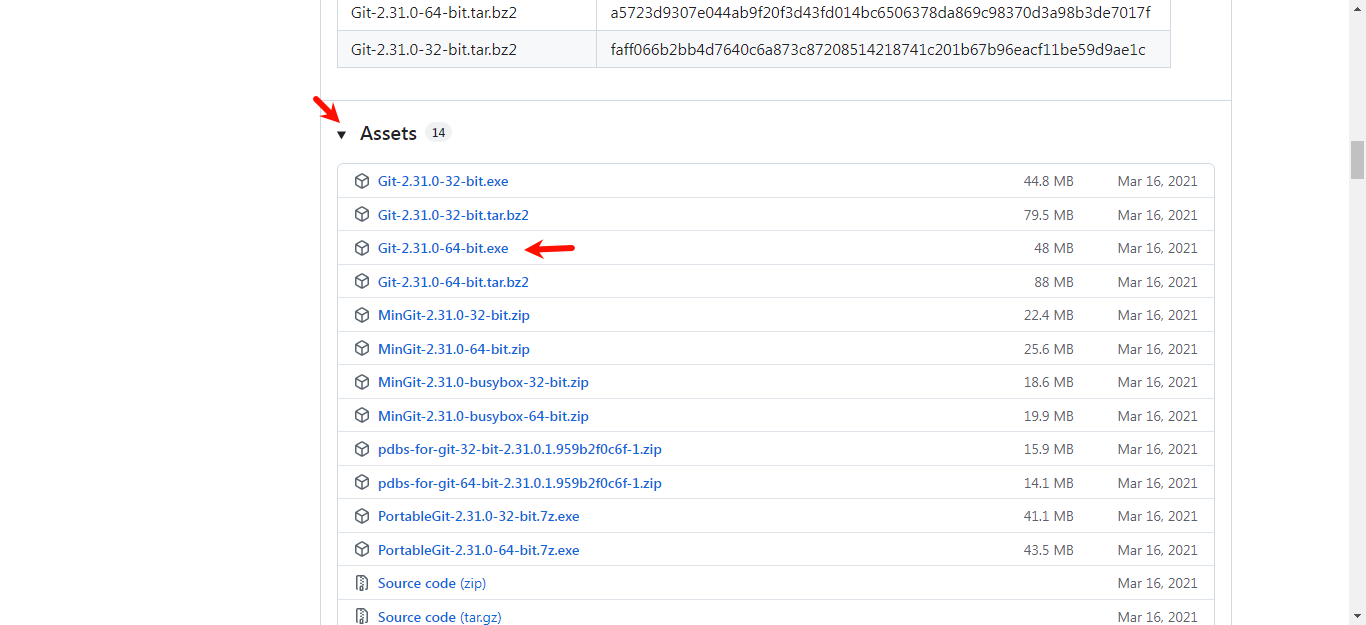Viewport: 1366px width, 625px height.
Task: Click the 79.5 MB size value
Action: pos(1048,215)
